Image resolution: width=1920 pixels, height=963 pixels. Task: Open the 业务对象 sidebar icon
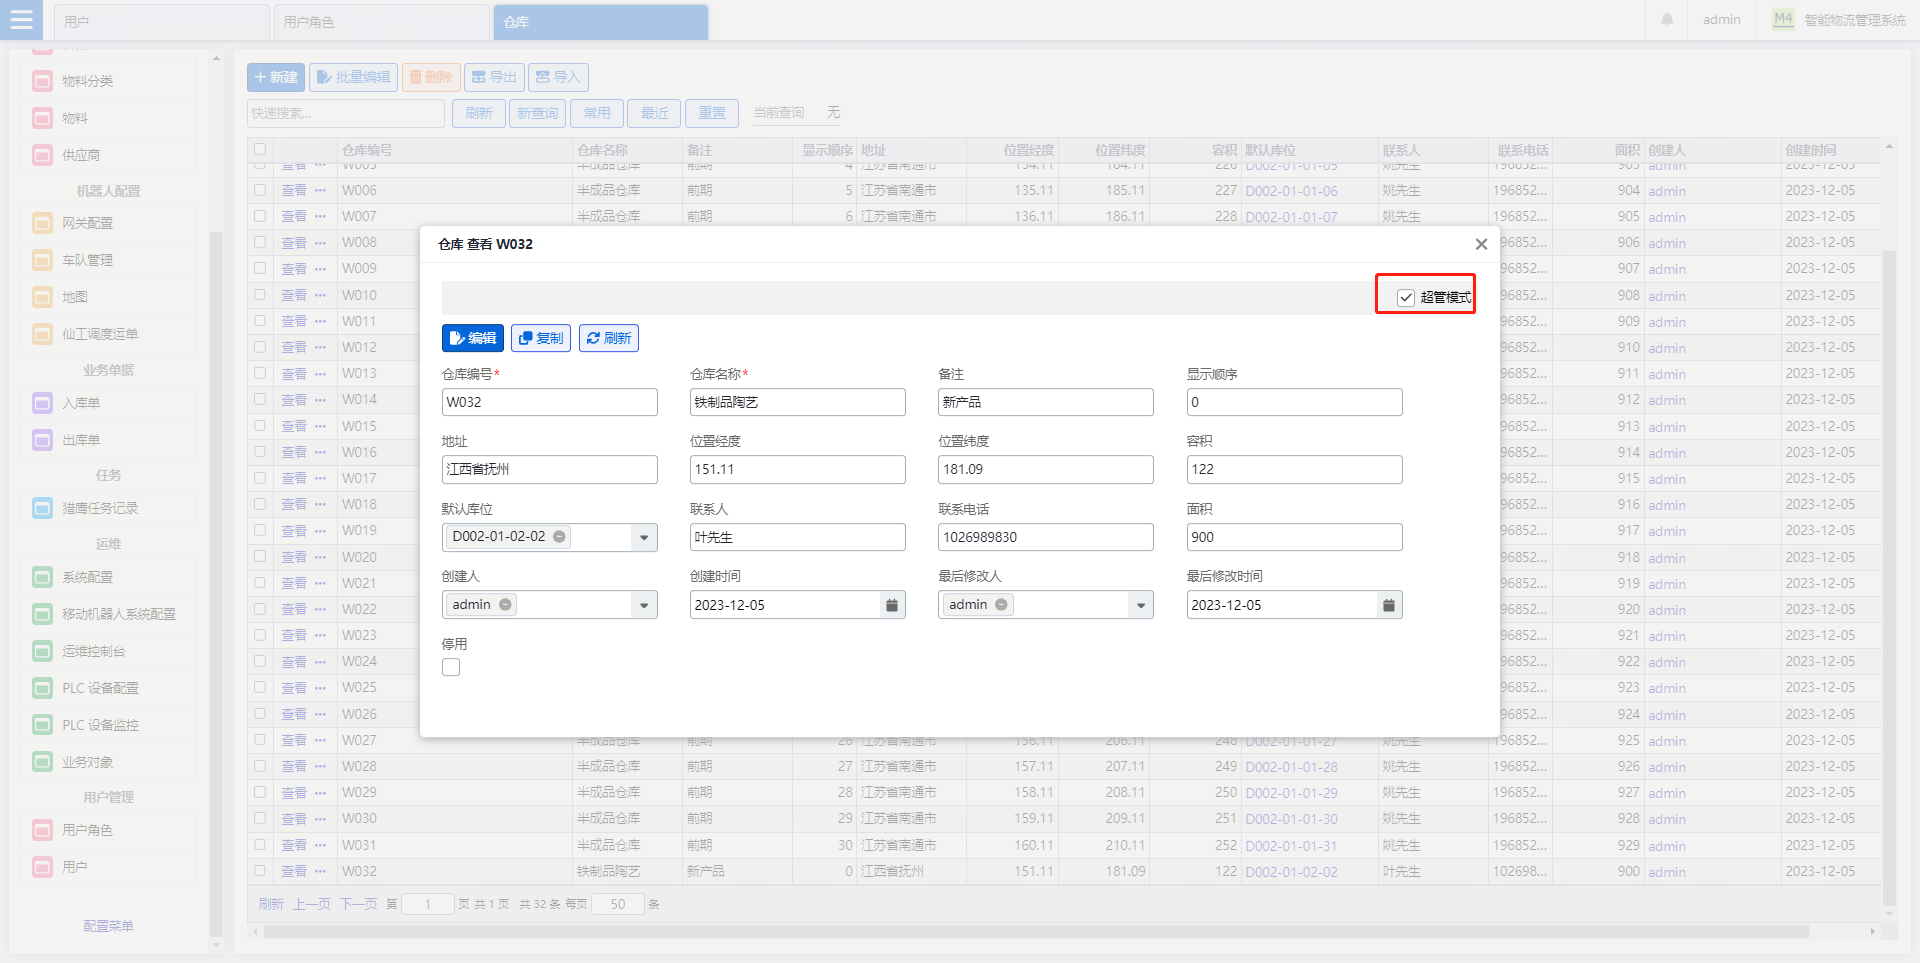[42, 762]
